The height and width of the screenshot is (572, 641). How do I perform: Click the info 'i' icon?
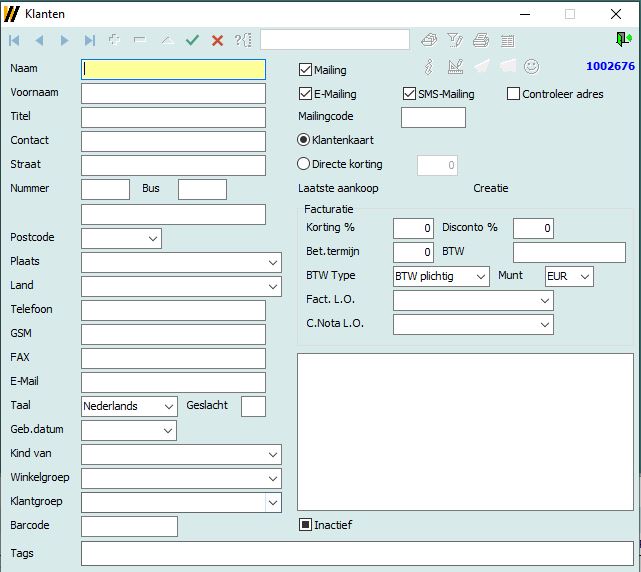(428, 67)
